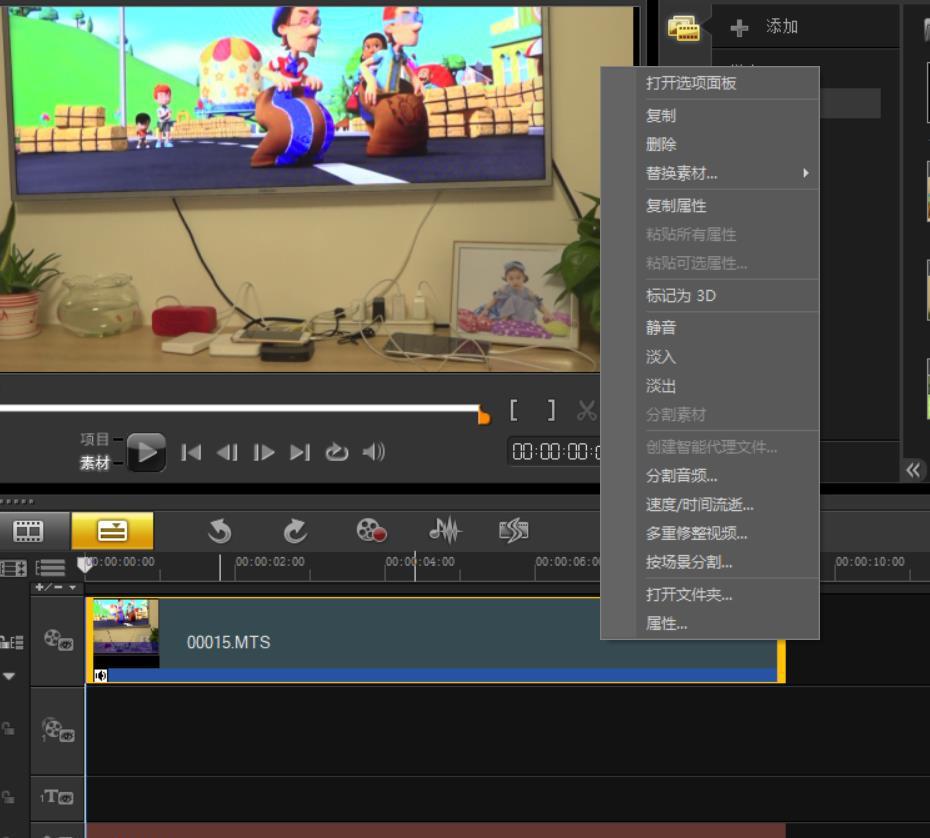The height and width of the screenshot is (838, 930).
Task: Click the orange trim marker on the scrubber
Action: tap(484, 416)
